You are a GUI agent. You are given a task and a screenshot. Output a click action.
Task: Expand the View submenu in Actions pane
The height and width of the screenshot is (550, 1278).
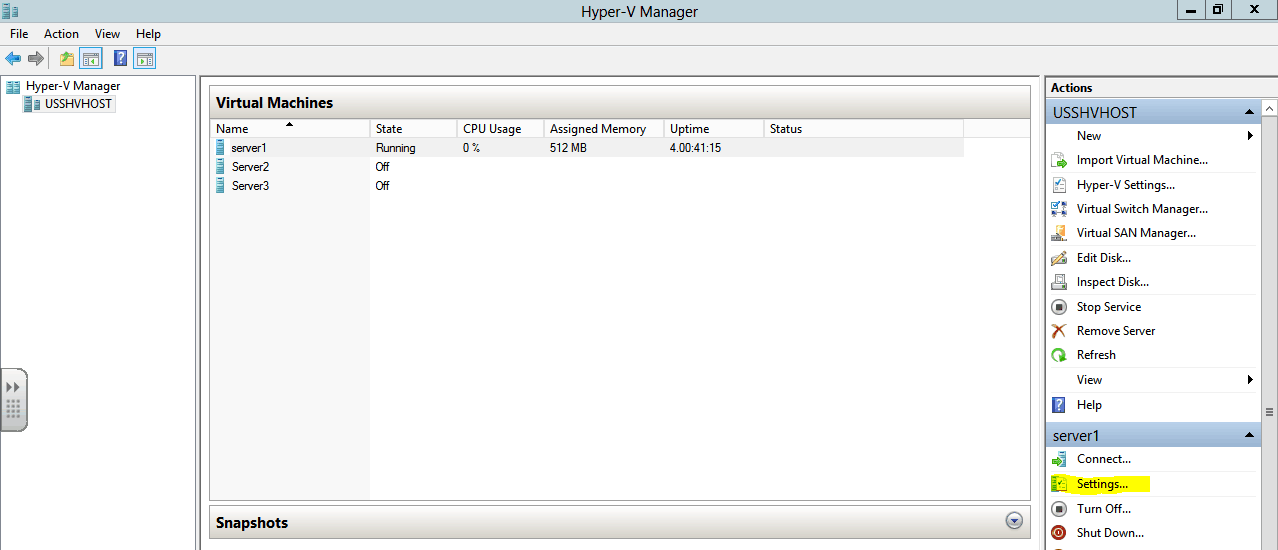pos(1250,380)
